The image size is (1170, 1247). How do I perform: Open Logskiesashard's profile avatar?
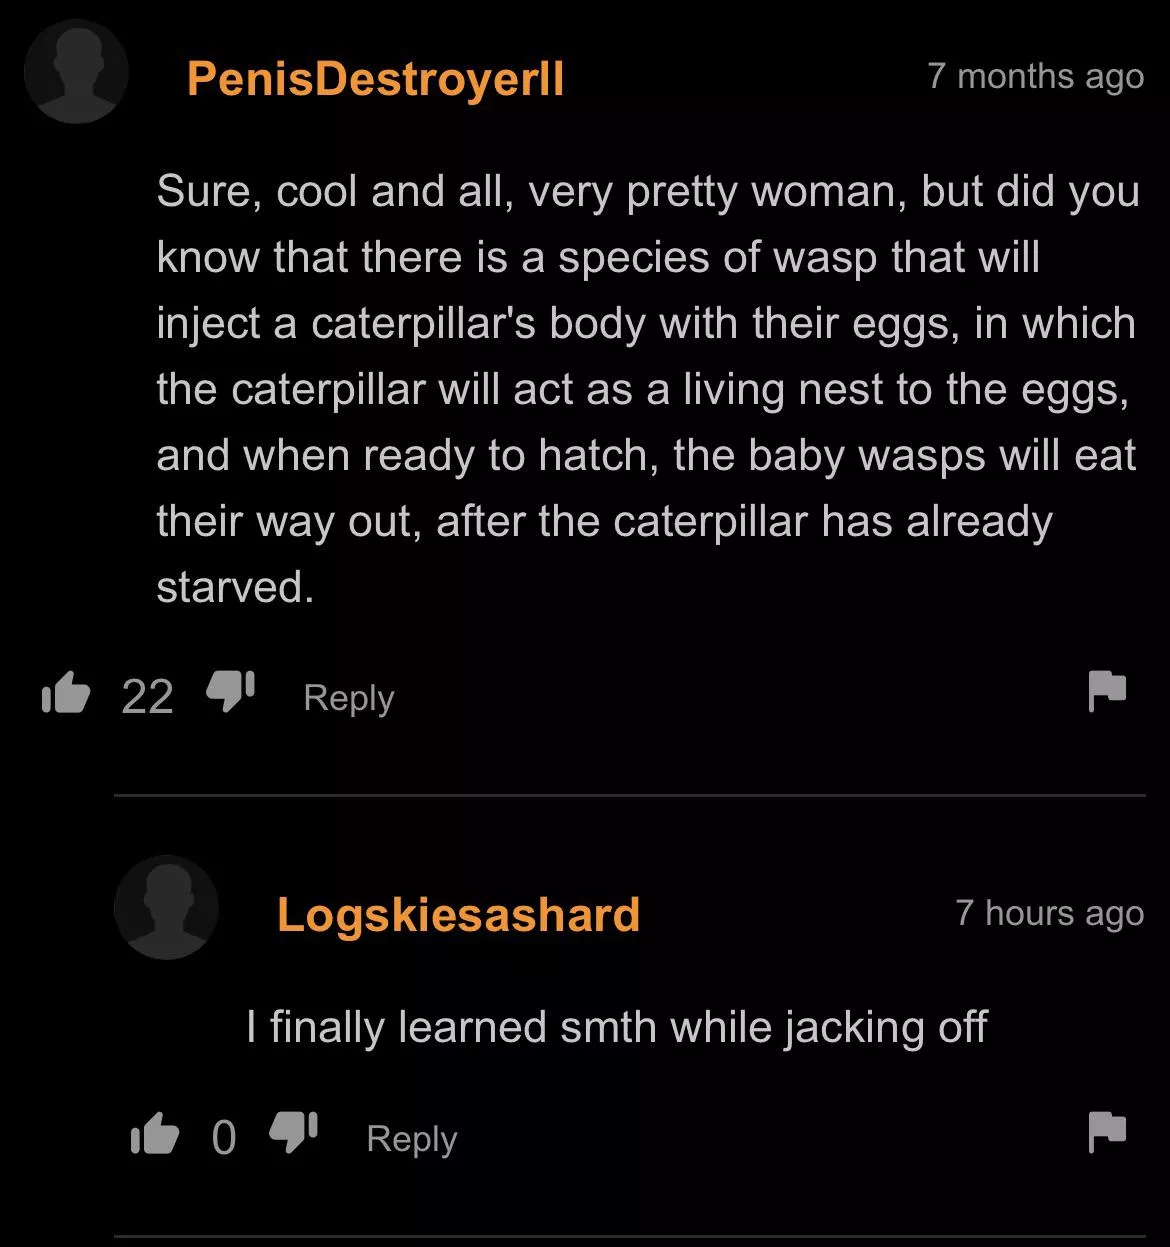[166, 908]
